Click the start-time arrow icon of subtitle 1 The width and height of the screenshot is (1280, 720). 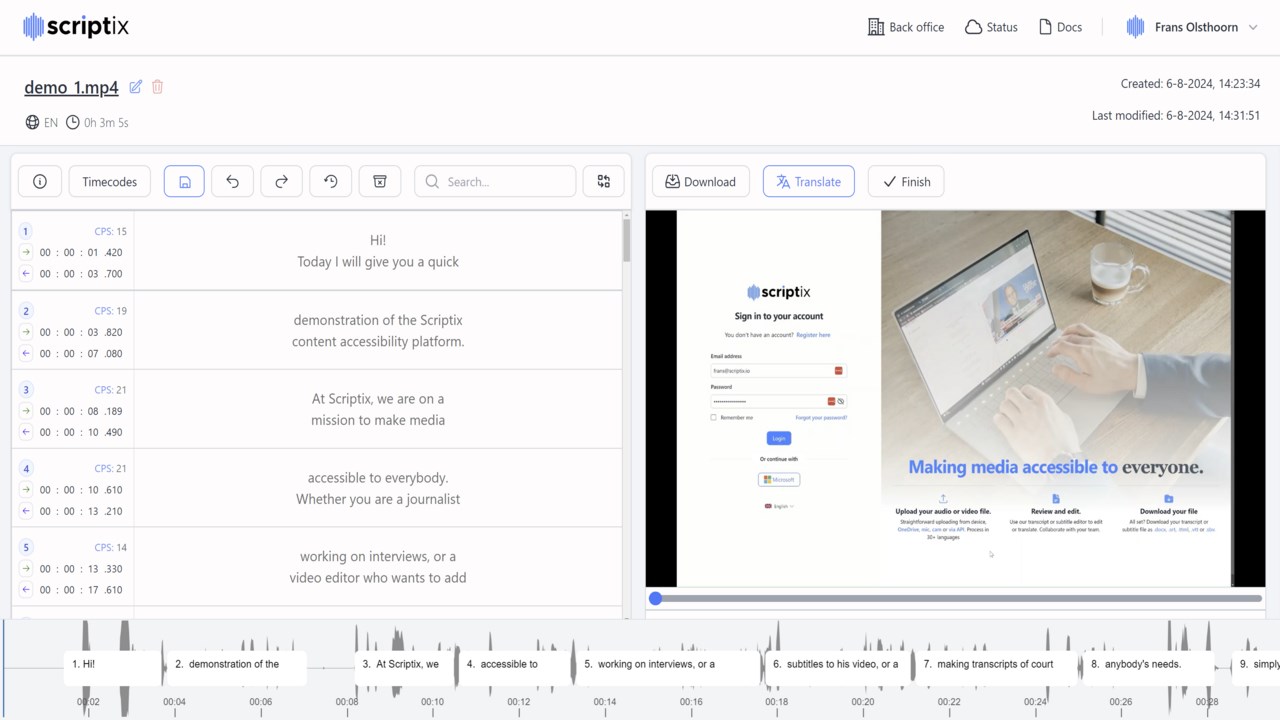click(26, 252)
